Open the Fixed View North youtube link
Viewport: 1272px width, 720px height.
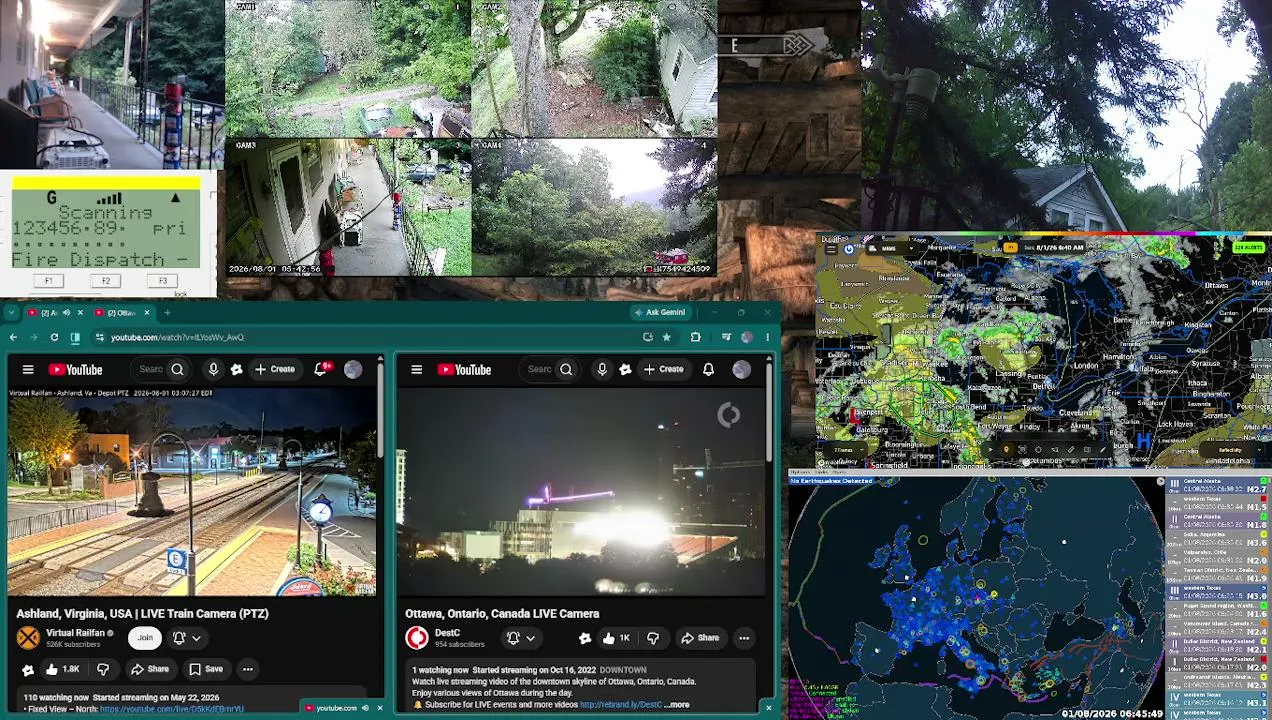172,709
